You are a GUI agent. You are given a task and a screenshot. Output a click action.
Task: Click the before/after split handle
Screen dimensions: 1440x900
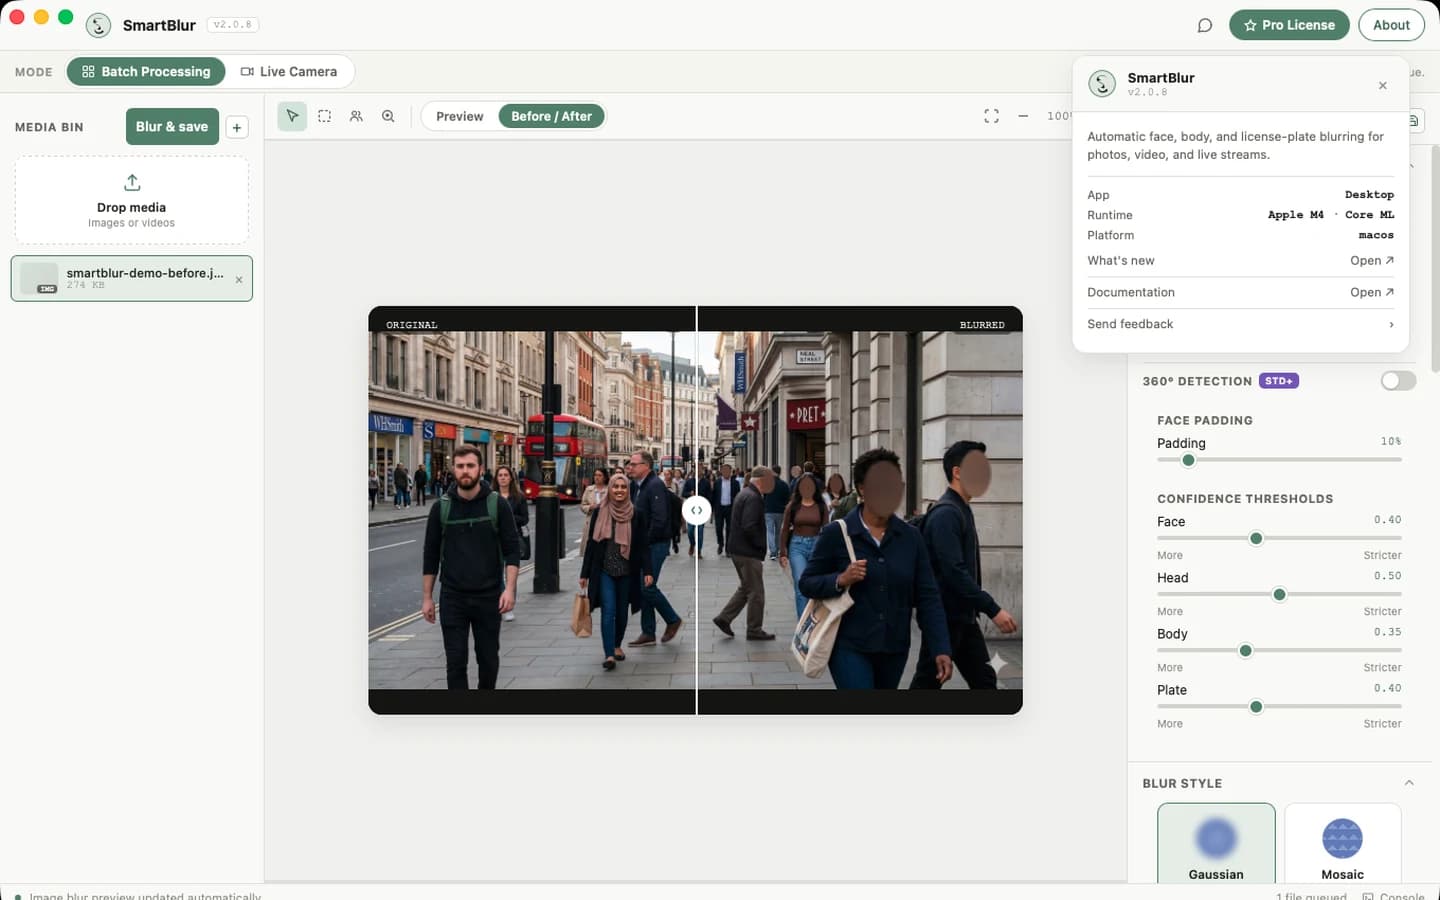tap(696, 510)
